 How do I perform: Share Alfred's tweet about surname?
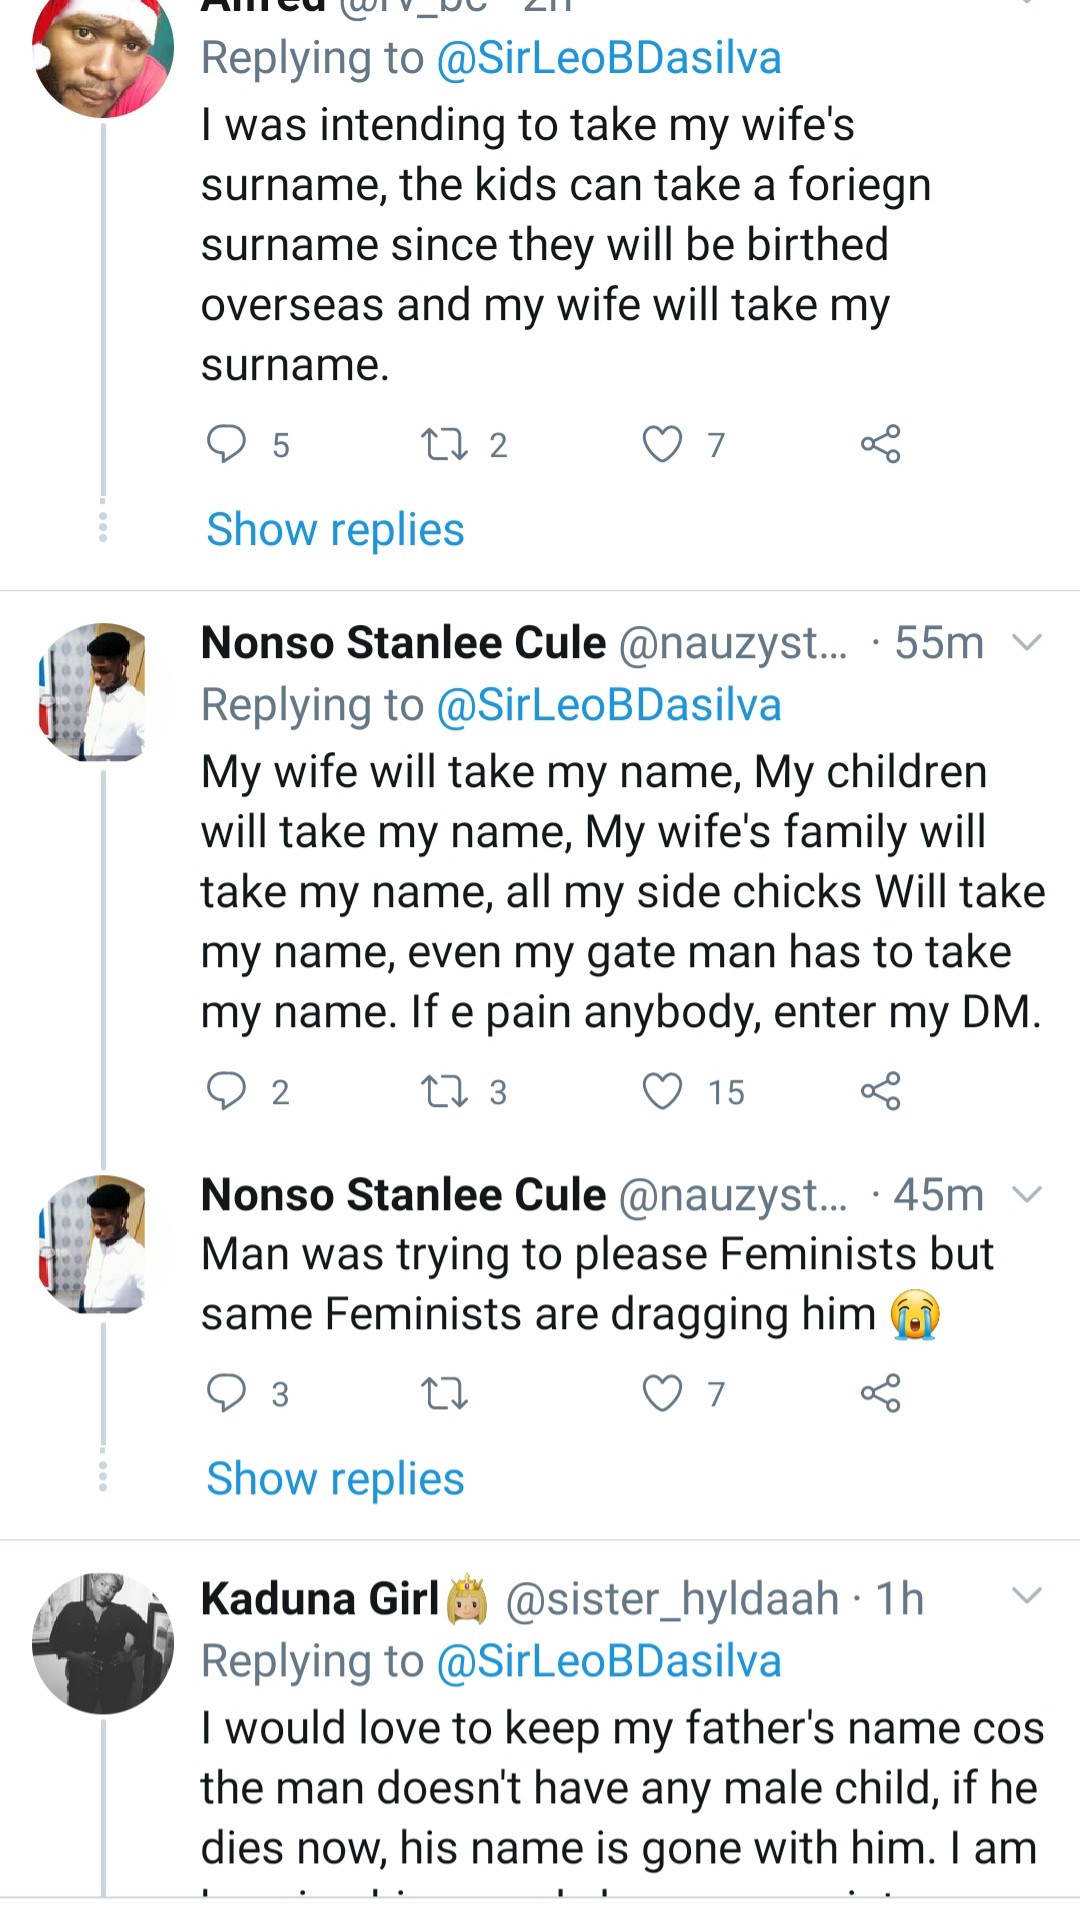(x=880, y=443)
